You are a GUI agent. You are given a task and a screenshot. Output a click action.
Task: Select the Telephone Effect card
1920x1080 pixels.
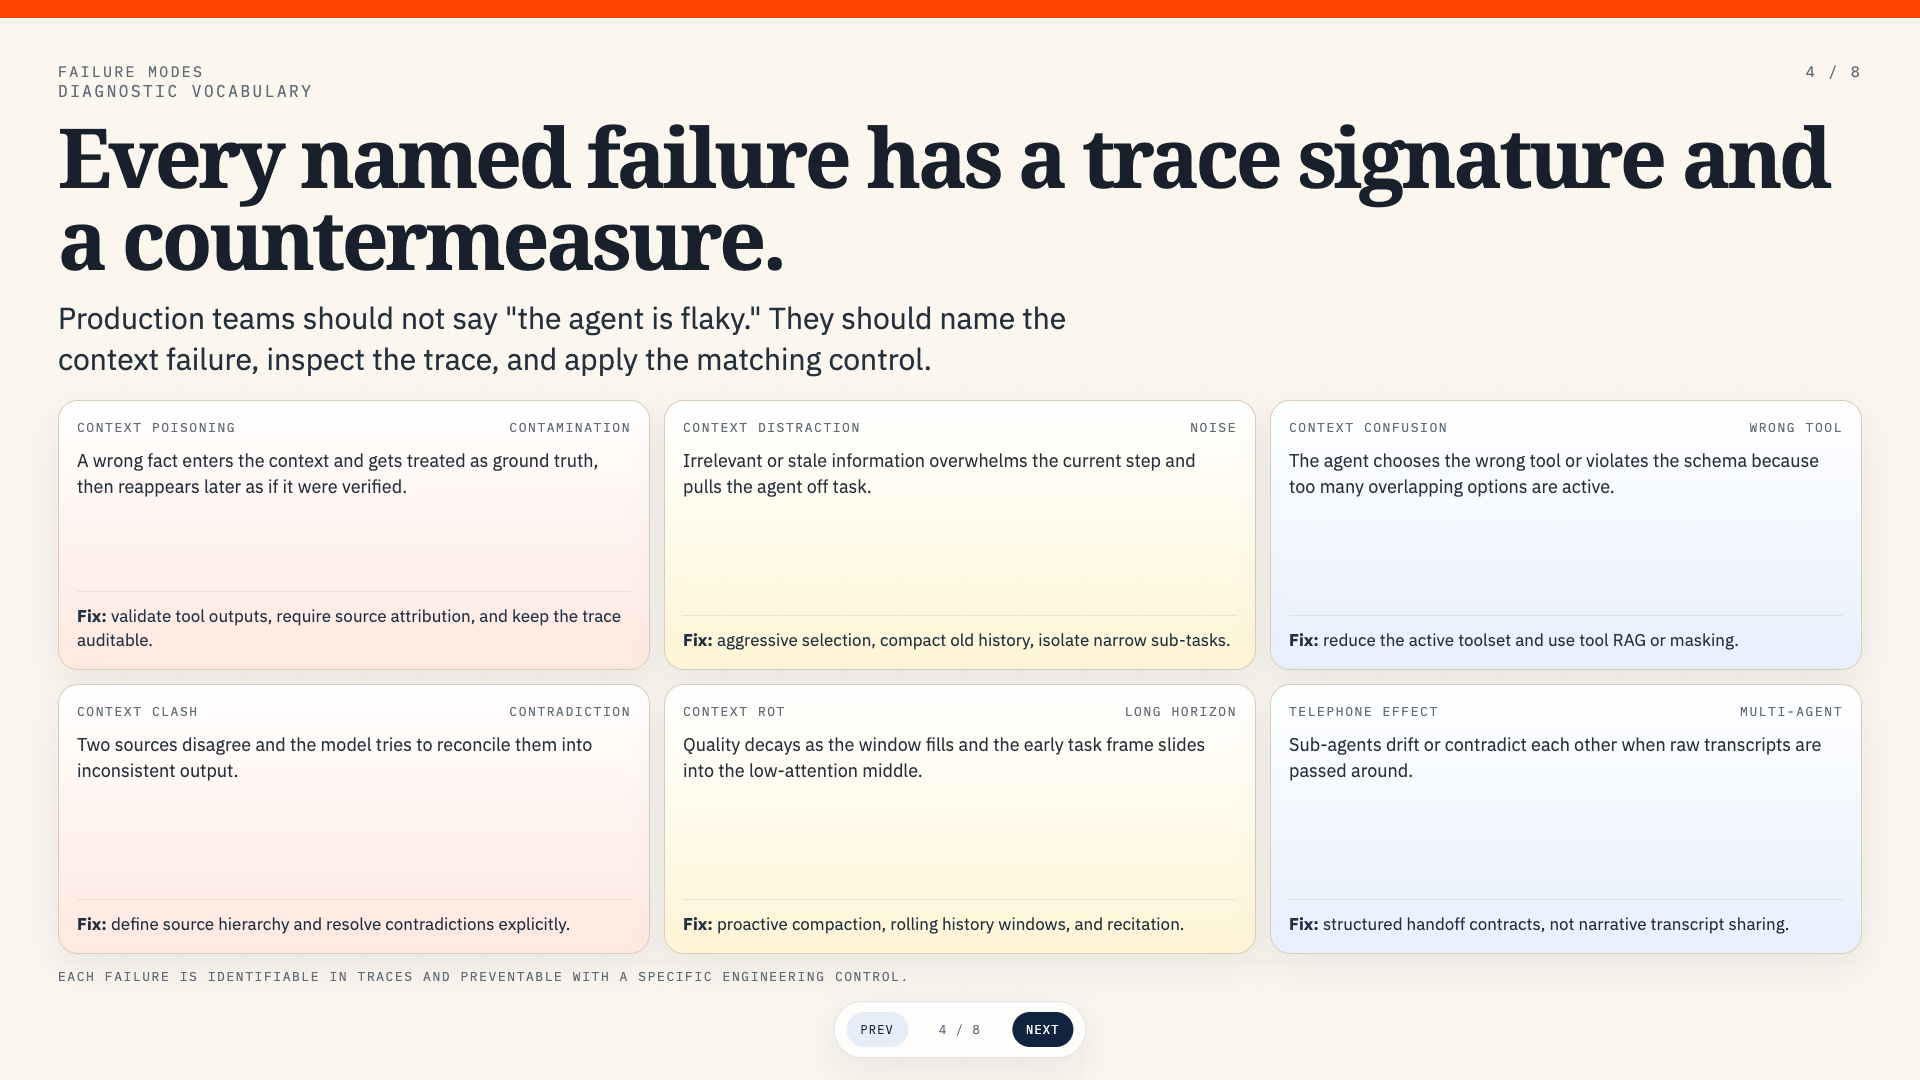click(1566, 819)
